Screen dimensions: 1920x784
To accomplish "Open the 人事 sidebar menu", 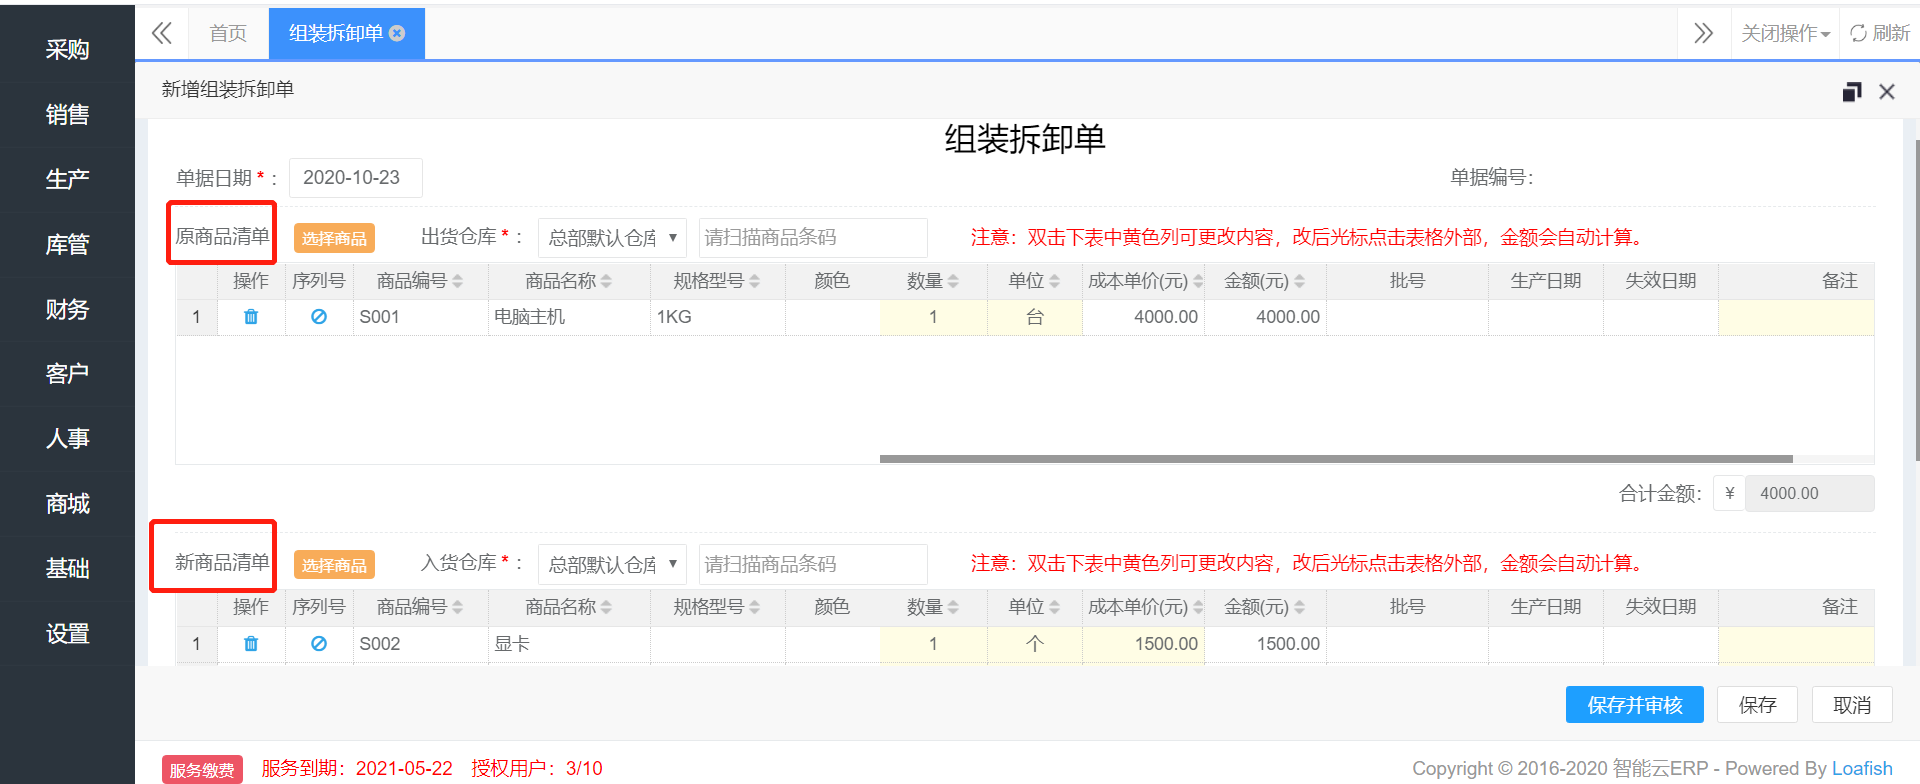I will pos(67,438).
